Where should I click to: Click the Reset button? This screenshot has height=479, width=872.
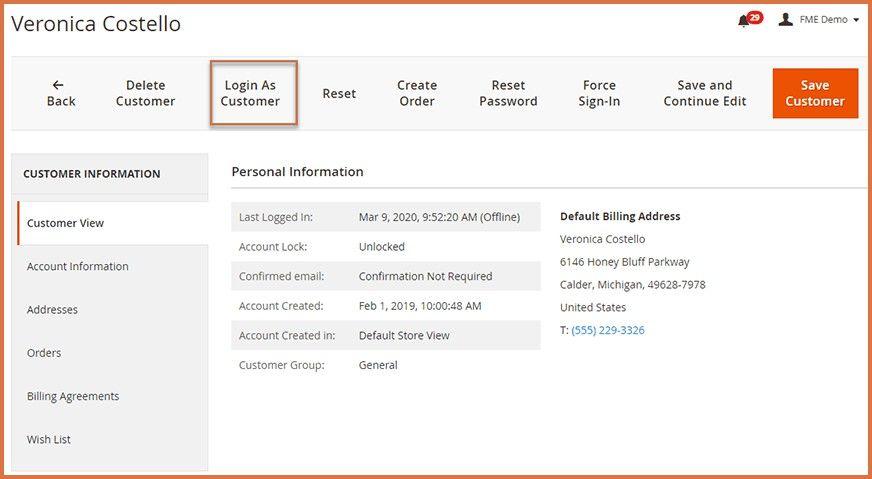point(339,93)
